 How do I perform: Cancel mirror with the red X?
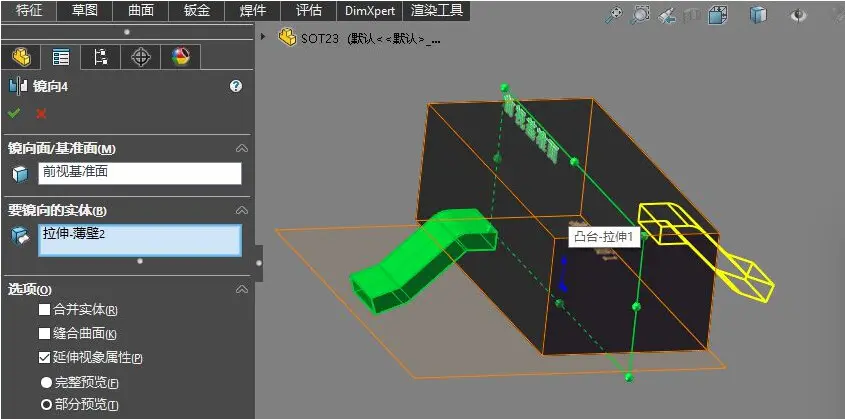click(x=41, y=114)
